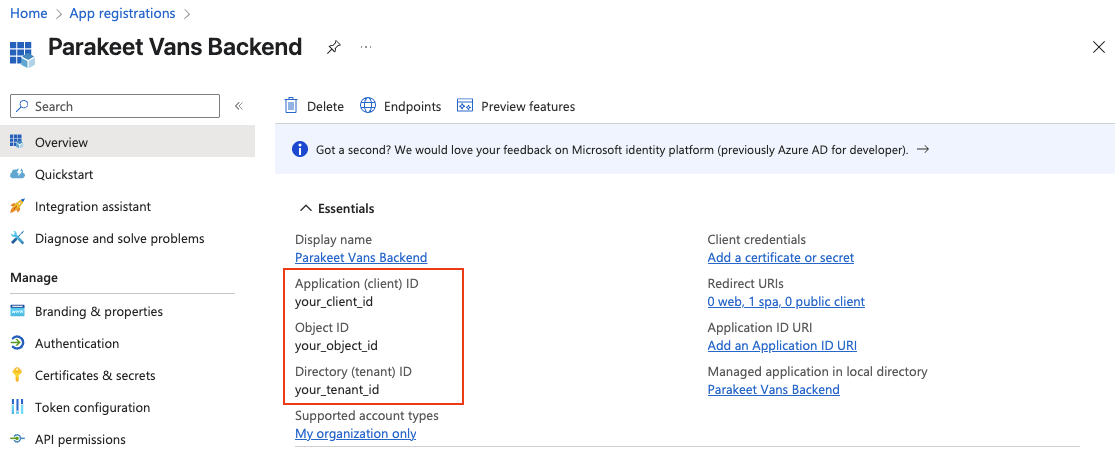Click the feedback banner arrow

923,150
